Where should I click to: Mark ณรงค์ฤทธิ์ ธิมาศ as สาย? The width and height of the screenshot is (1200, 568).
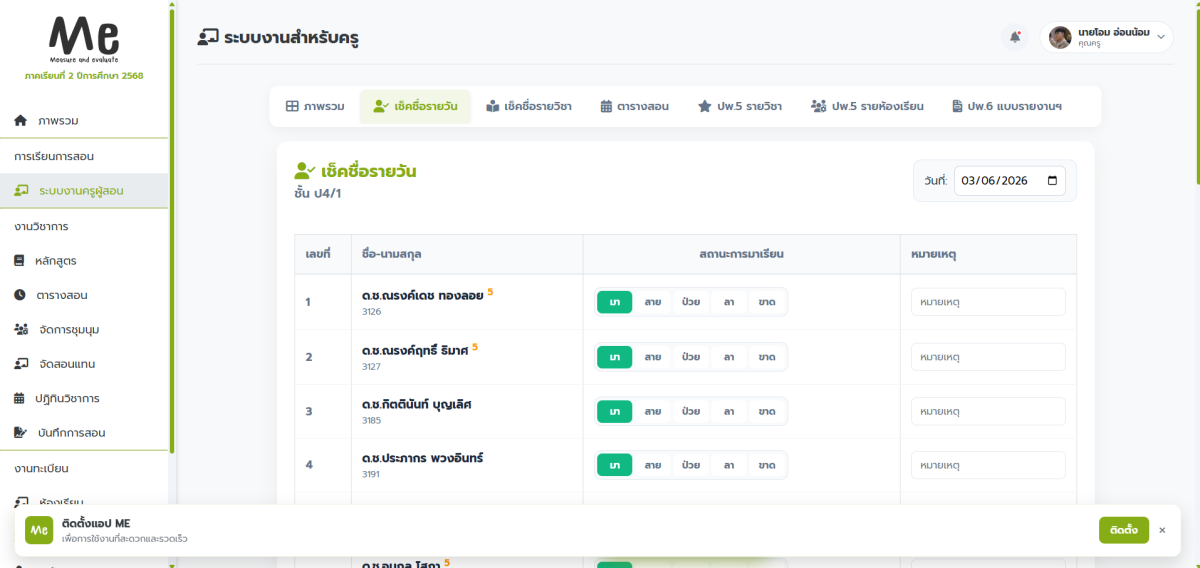[x=652, y=357]
